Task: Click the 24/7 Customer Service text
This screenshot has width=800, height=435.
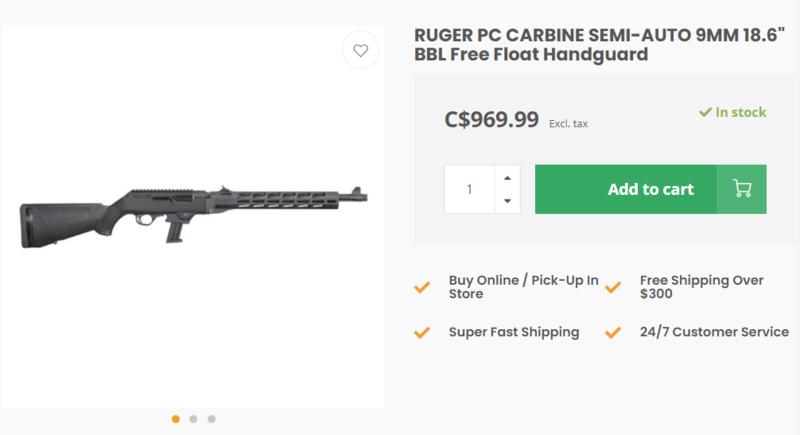Action: [712, 333]
